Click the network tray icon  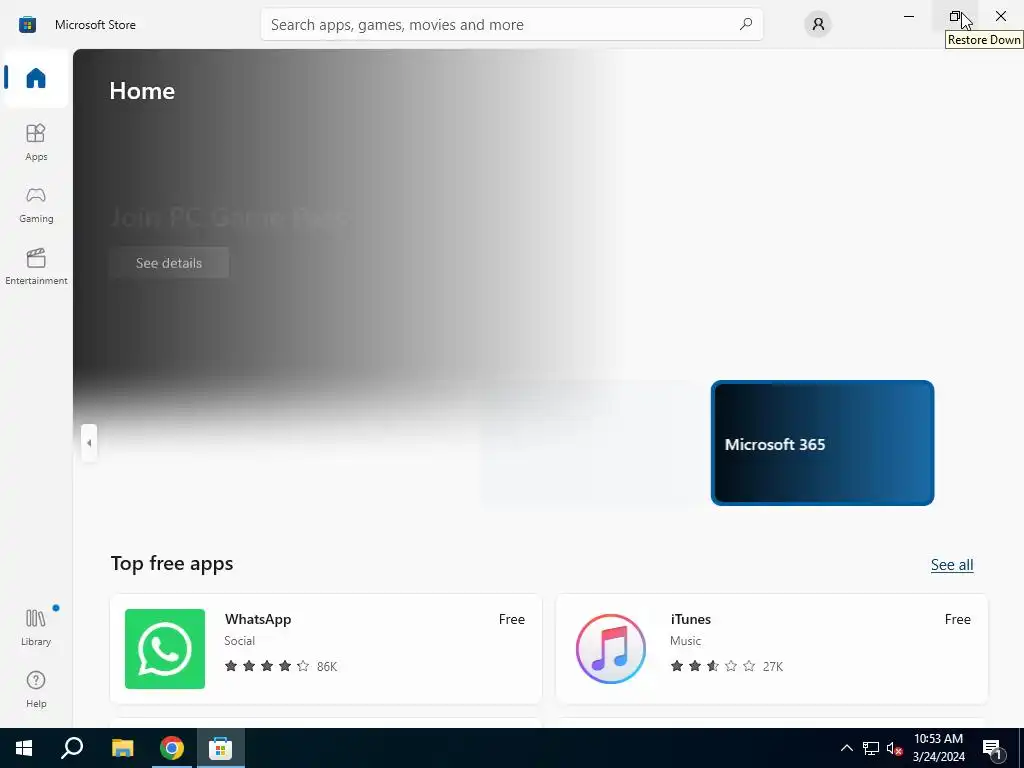click(871, 748)
